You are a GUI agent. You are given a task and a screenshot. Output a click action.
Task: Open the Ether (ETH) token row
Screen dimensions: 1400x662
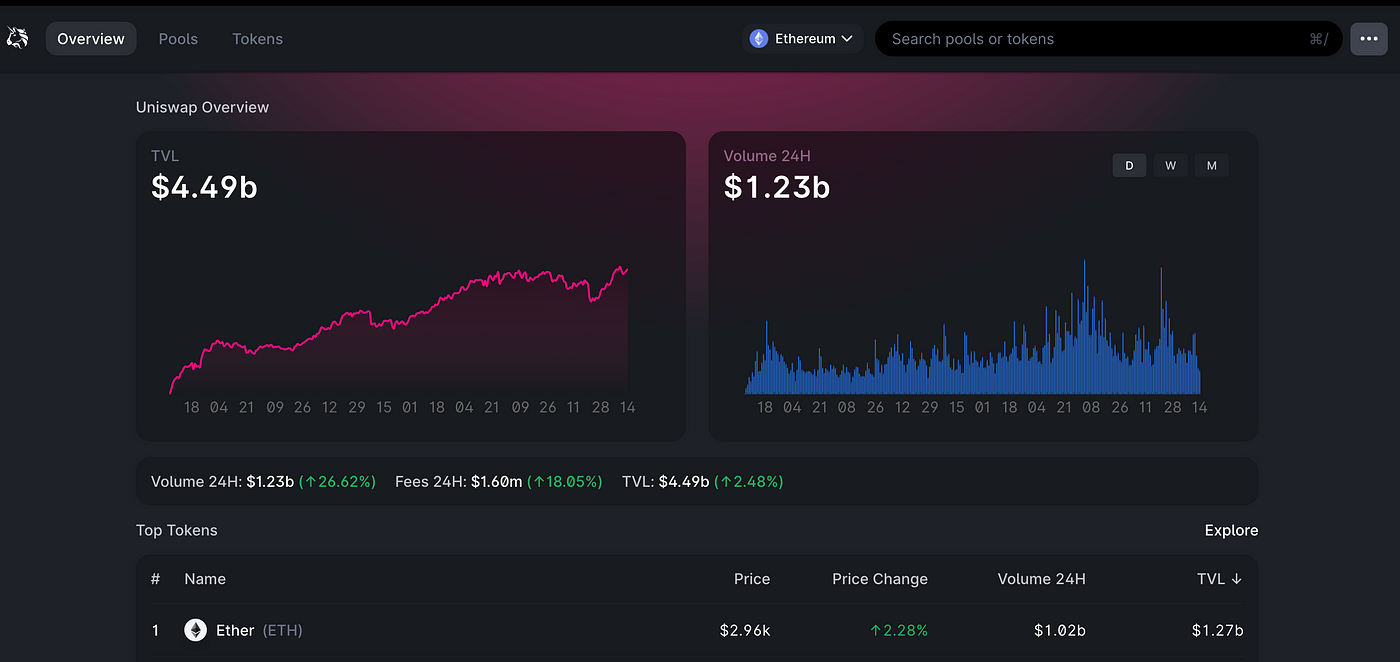click(697, 631)
